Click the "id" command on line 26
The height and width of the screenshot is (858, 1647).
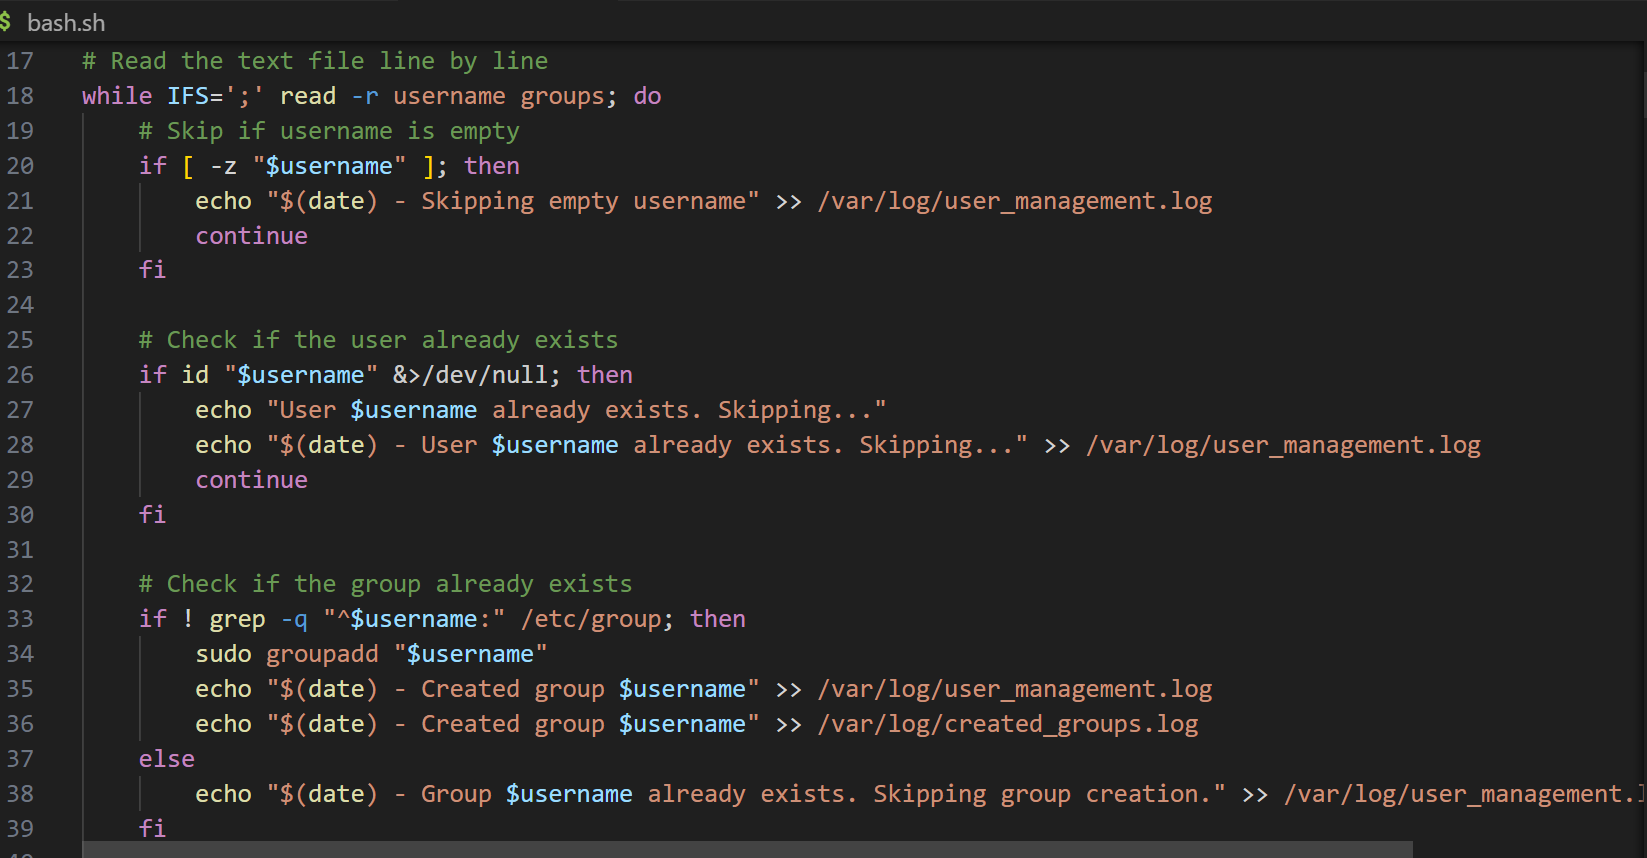195,375
